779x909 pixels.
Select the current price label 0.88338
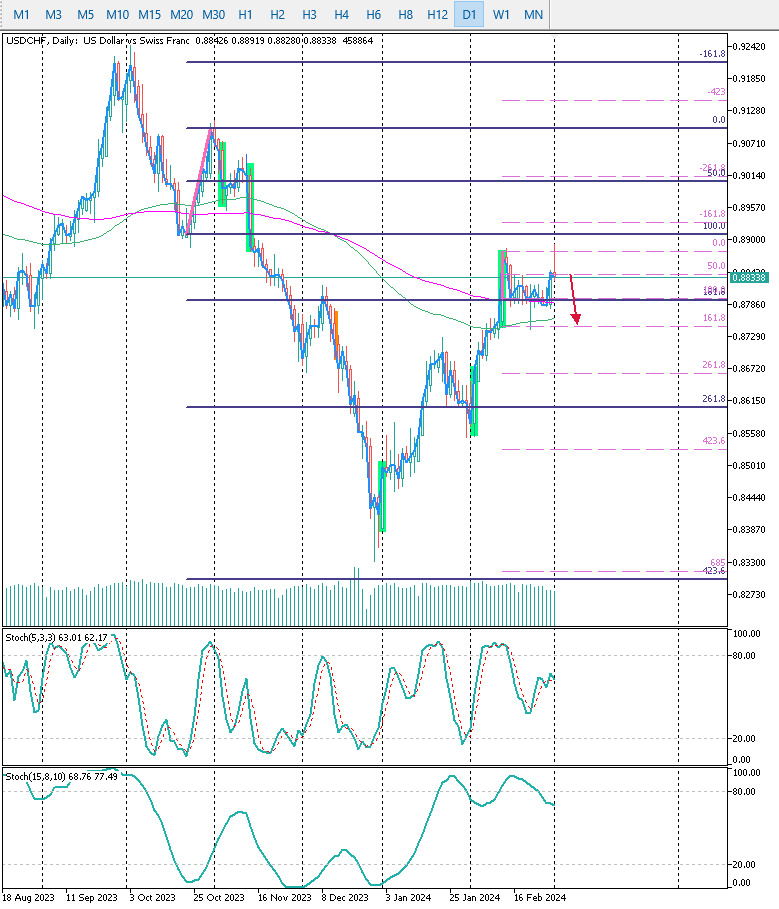click(749, 278)
